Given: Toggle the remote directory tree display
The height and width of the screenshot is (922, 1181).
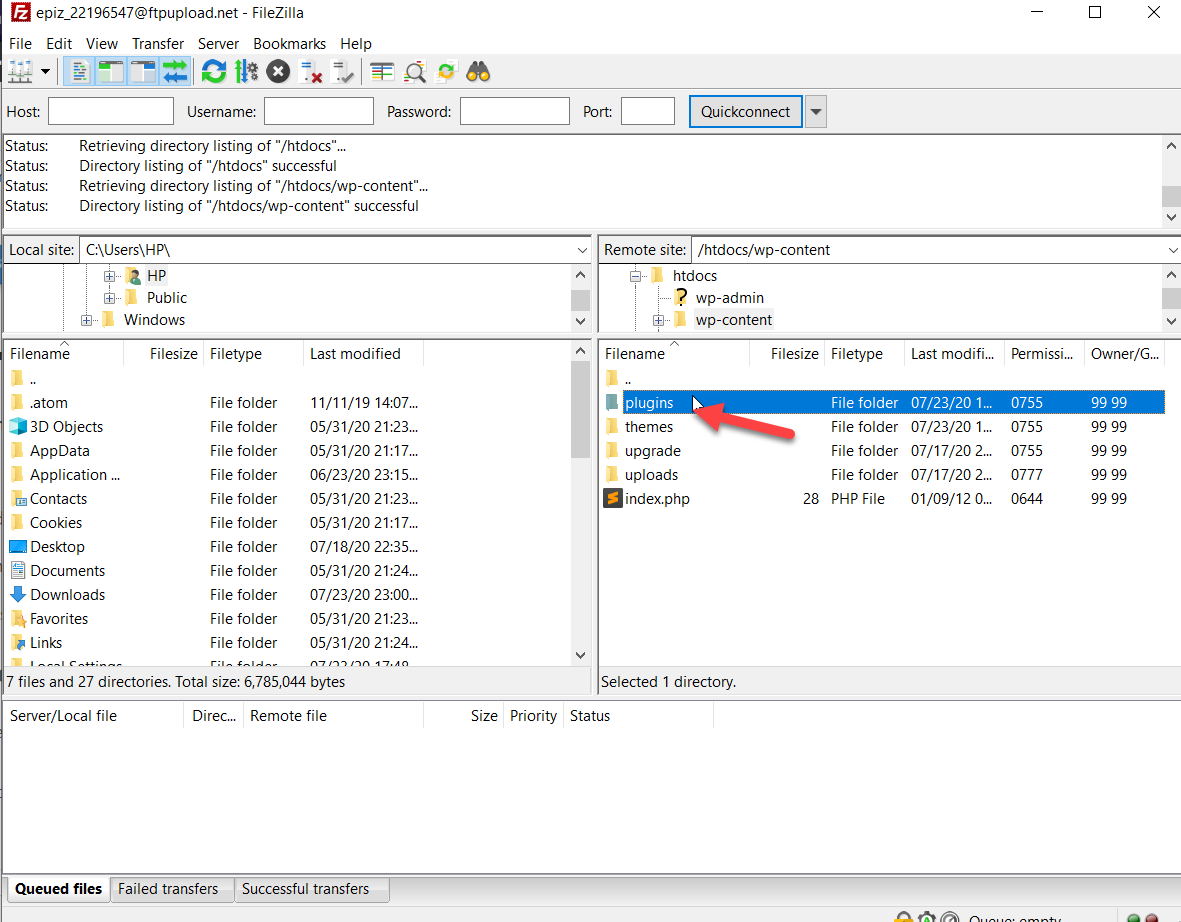Looking at the screenshot, I should point(142,72).
